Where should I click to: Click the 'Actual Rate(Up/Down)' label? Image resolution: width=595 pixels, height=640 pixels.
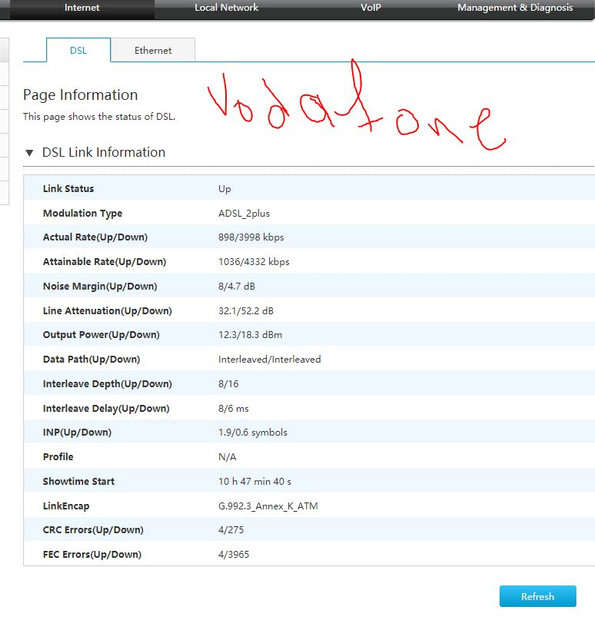tap(95, 237)
